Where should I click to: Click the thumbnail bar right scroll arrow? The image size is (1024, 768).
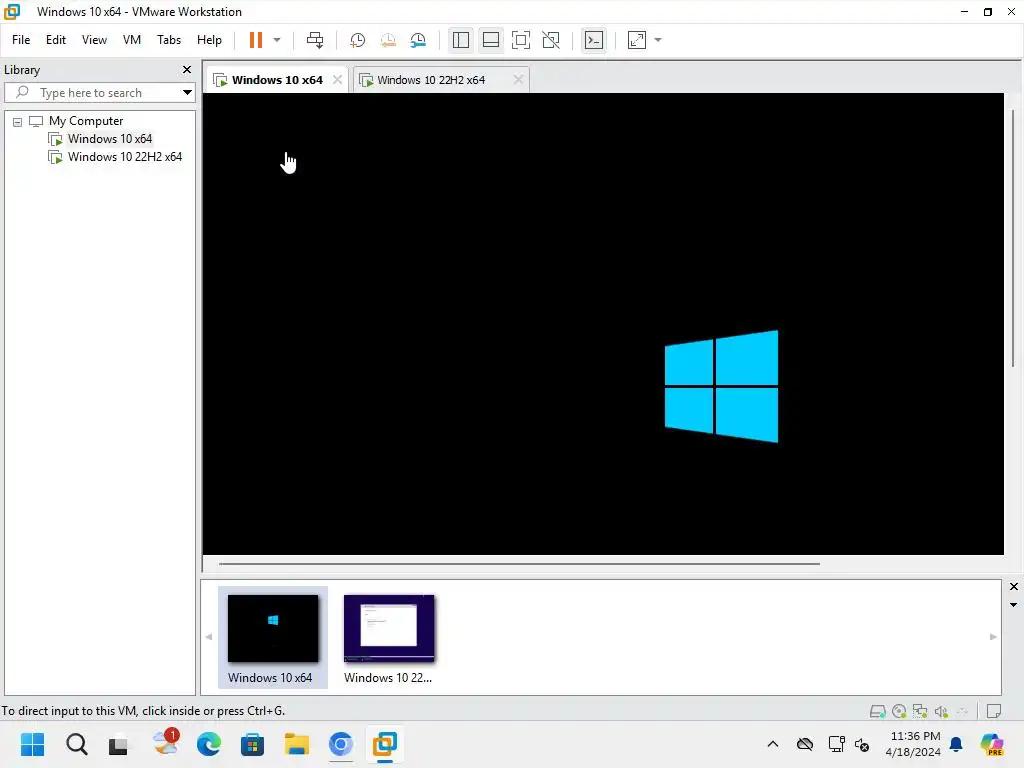(x=993, y=637)
